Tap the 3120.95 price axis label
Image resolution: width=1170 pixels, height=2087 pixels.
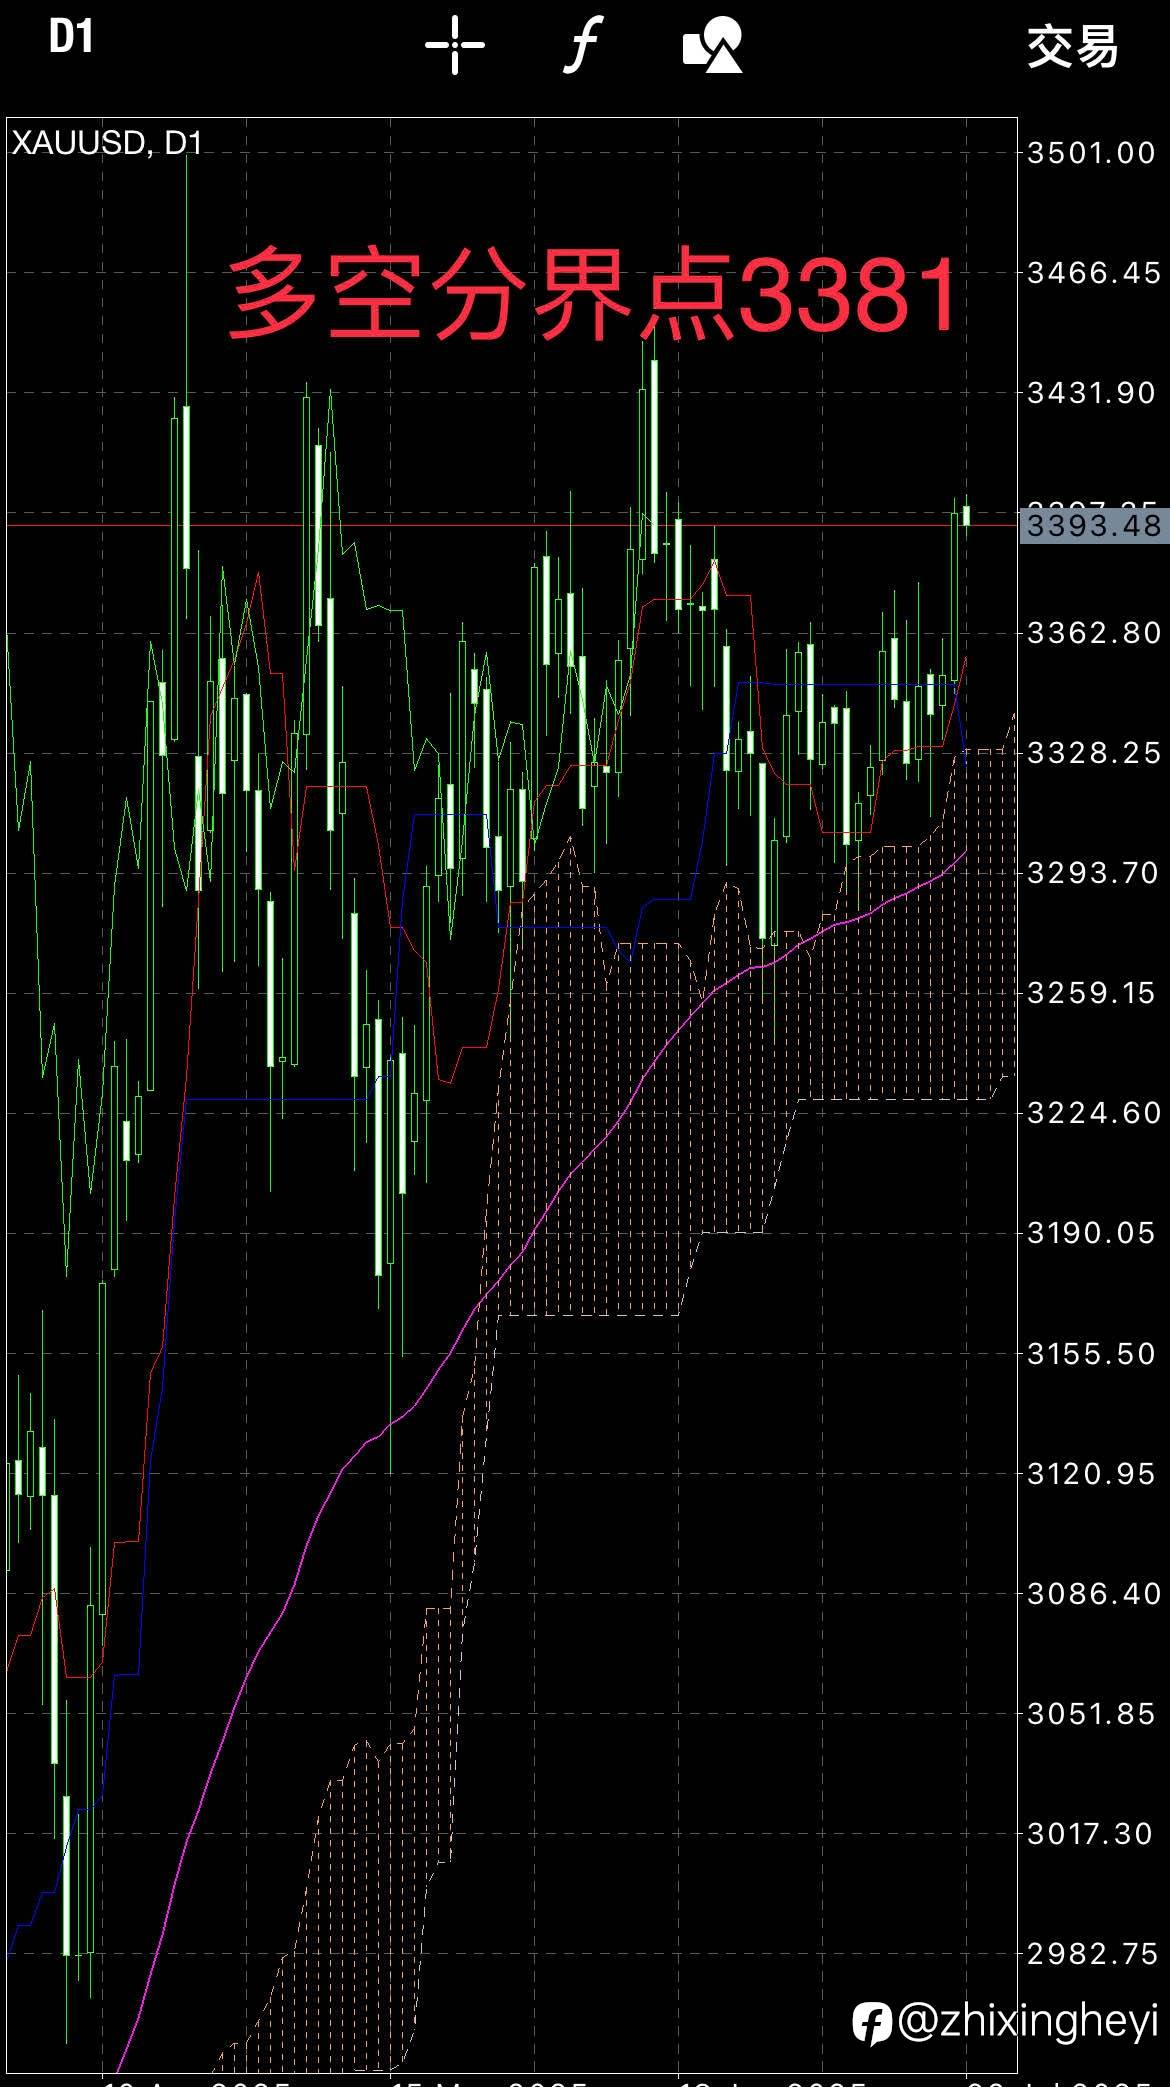coord(1091,1474)
